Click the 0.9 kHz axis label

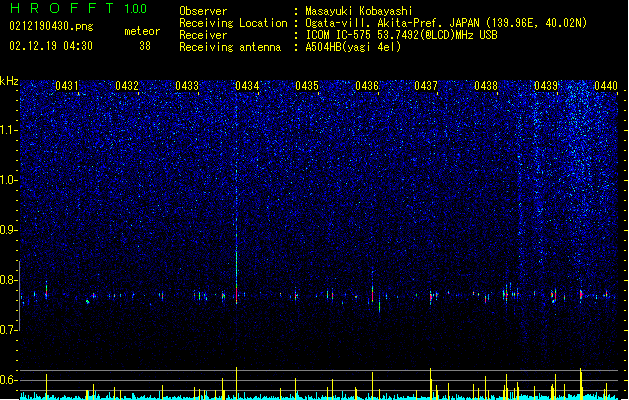[9, 230]
